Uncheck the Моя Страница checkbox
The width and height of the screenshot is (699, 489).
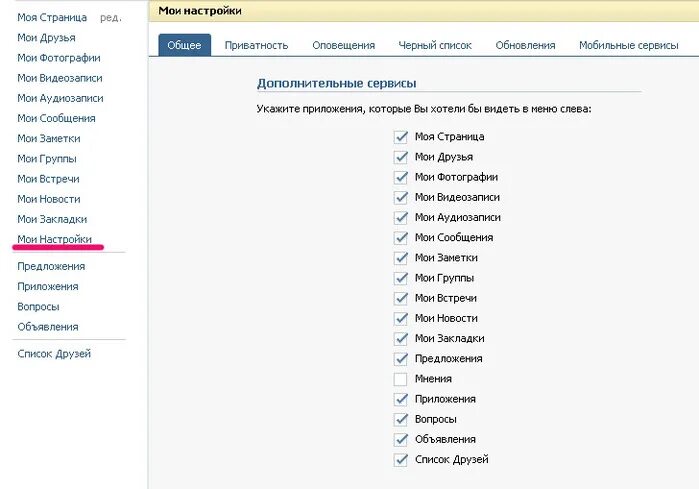[x=400, y=137]
